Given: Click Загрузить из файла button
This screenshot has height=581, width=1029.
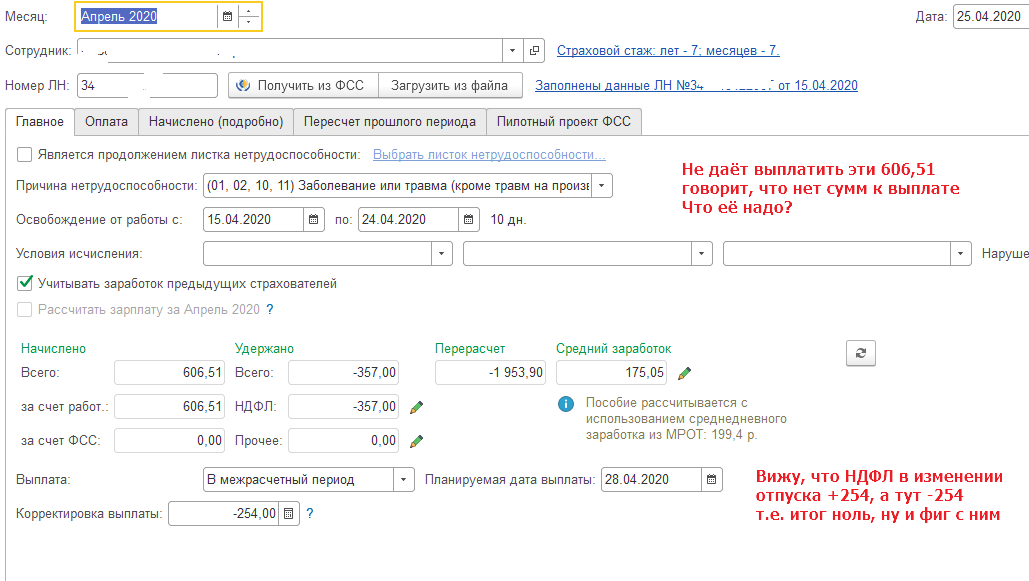Looking at the screenshot, I should tap(450, 86).
